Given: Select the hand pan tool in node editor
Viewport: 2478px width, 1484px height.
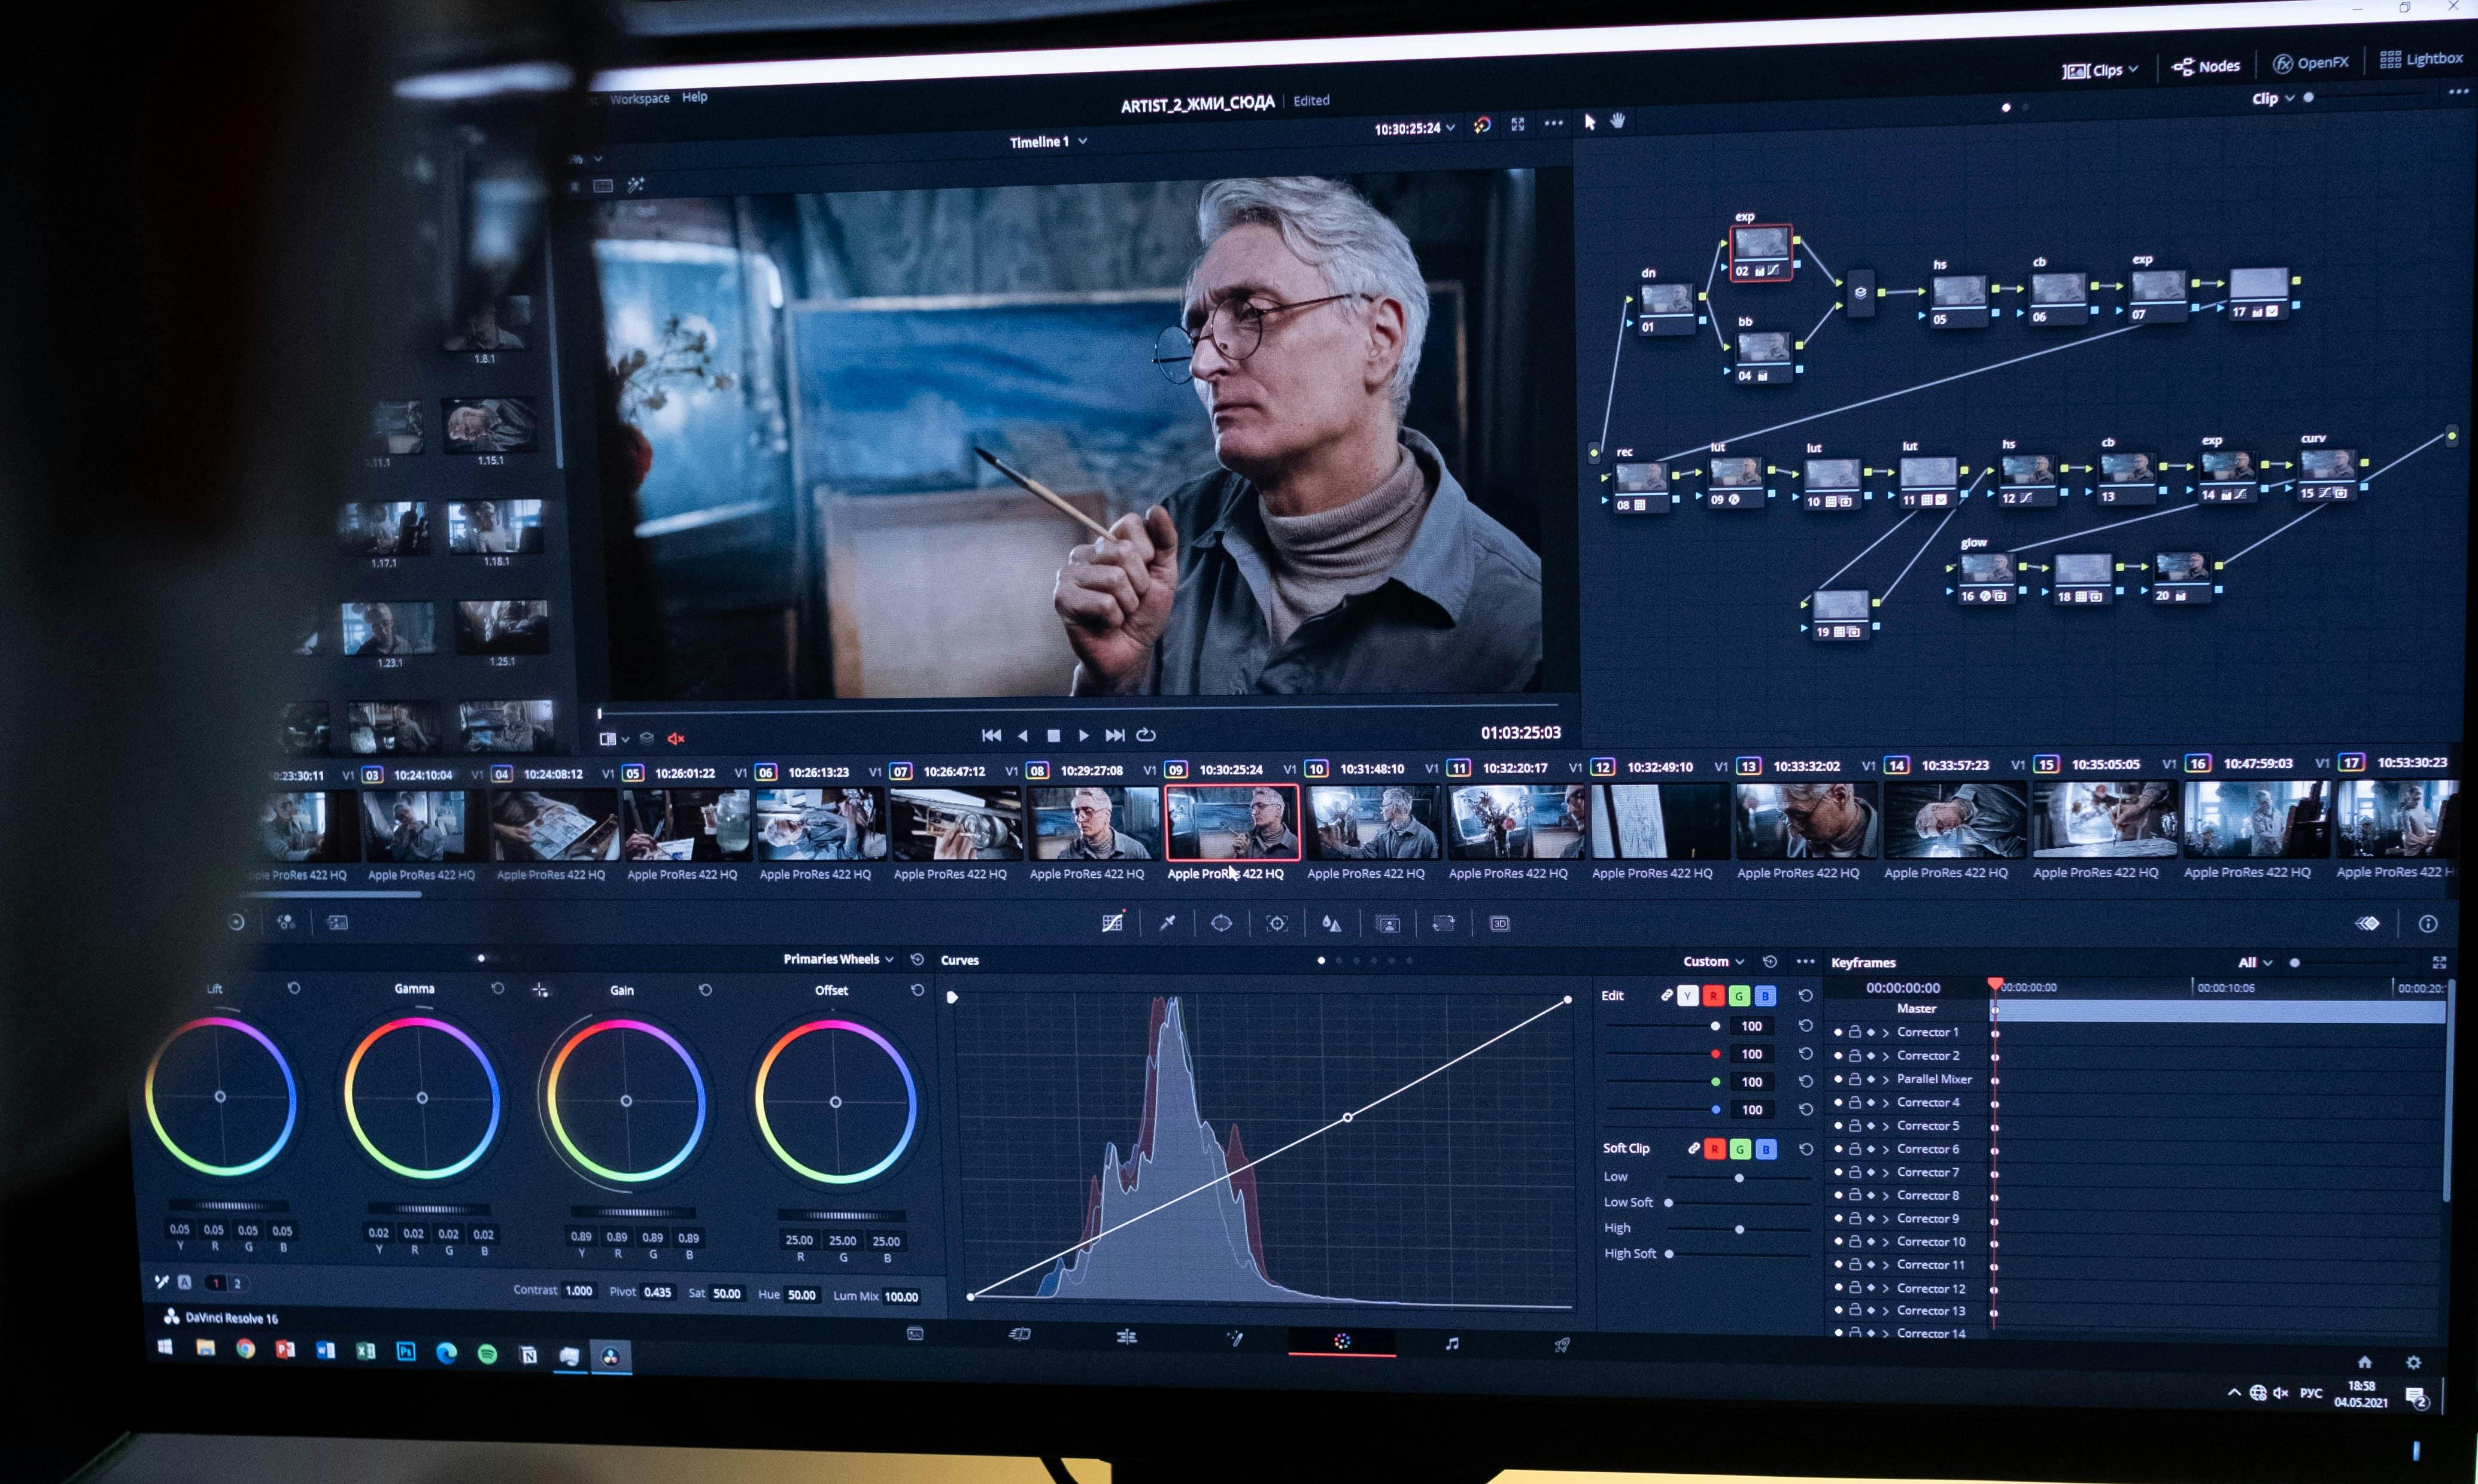Looking at the screenshot, I should (1618, 121).
